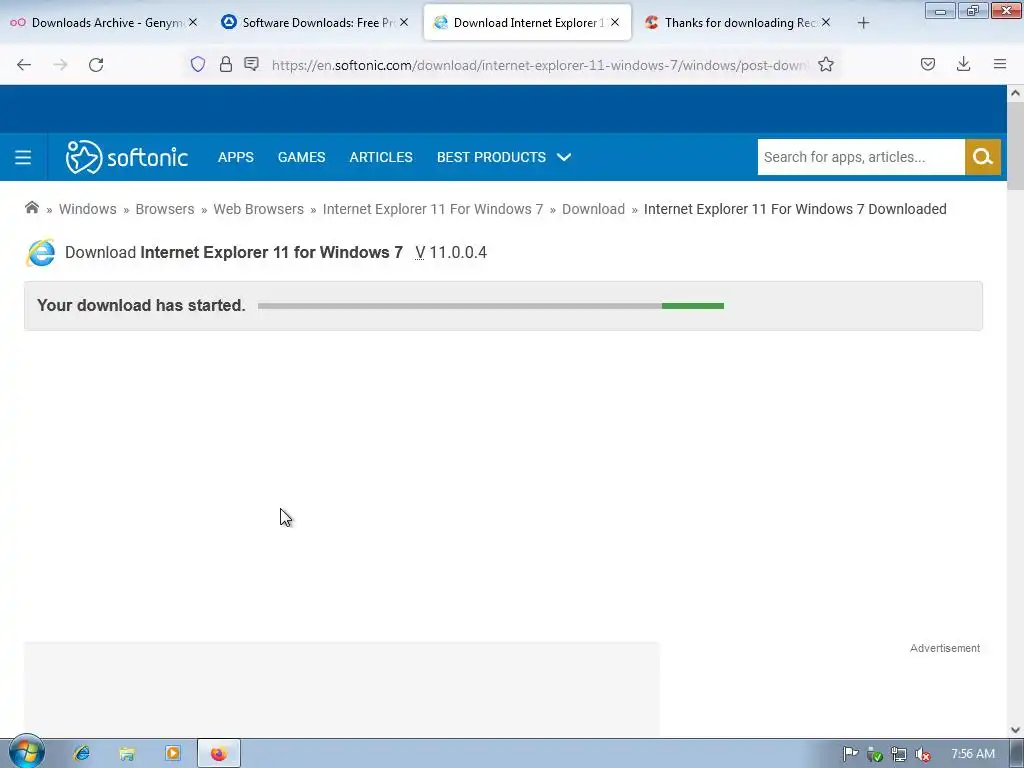
Task: Click the download progress bar
Action: [490, 306]
